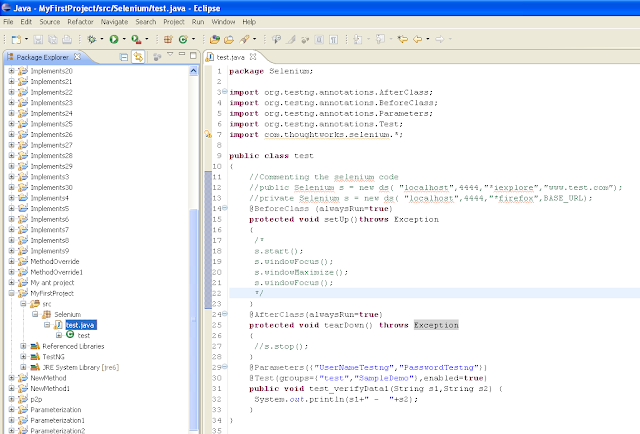The image size is (640, 434).
Task: Toggle folding of the setUp method
Action: click(x=224, y=208)
